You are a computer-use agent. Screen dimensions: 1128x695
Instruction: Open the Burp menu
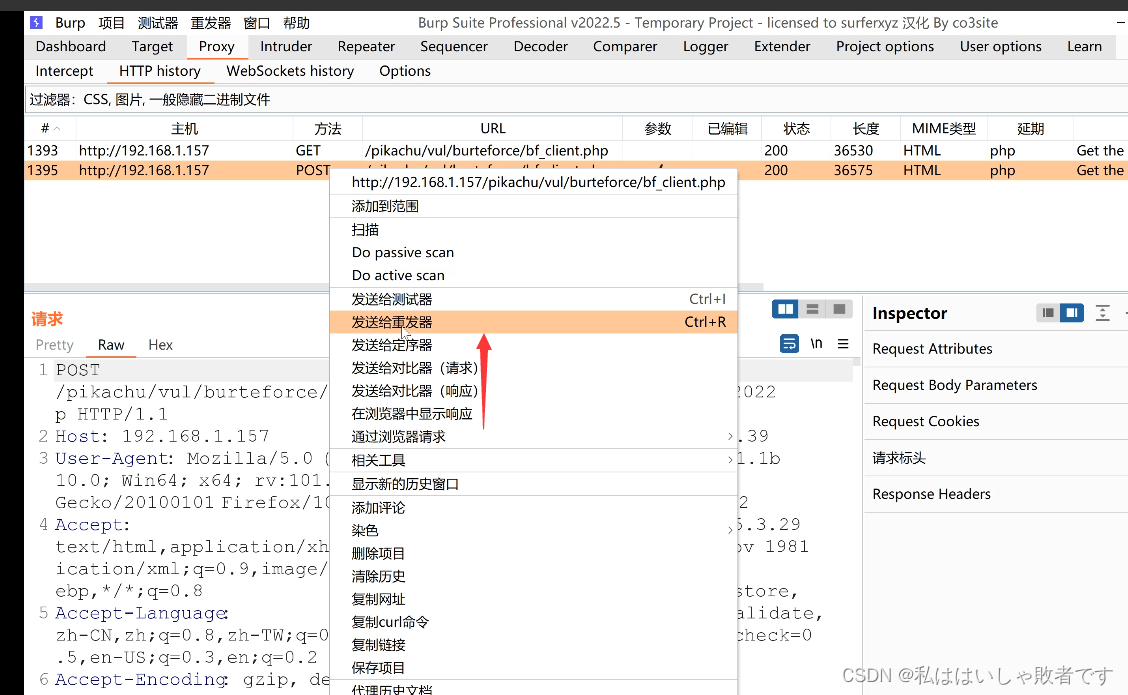coord(70,22)
